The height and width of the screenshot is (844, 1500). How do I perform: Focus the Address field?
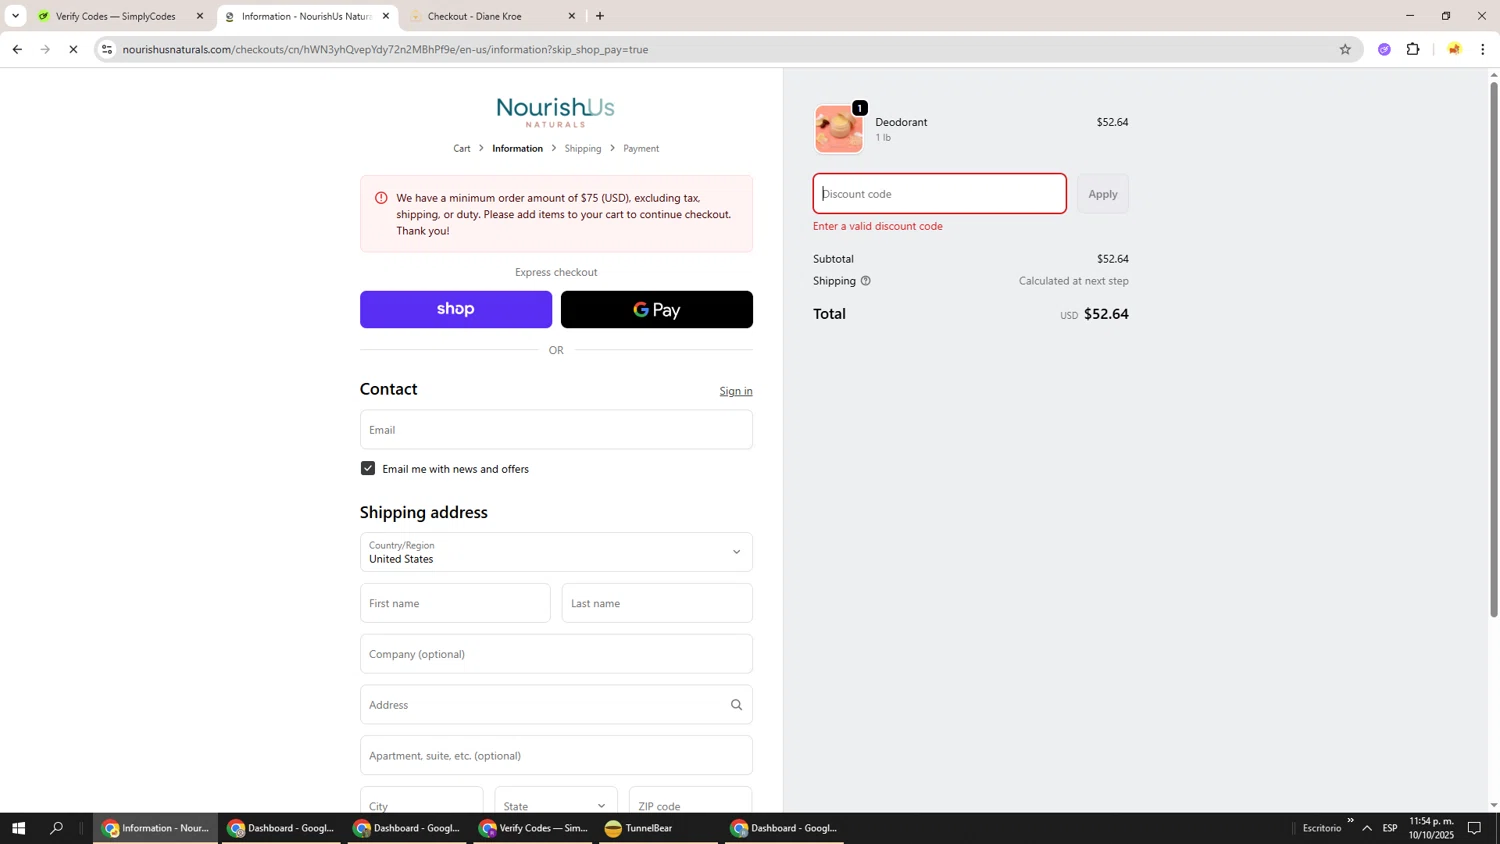click(556, 705)
